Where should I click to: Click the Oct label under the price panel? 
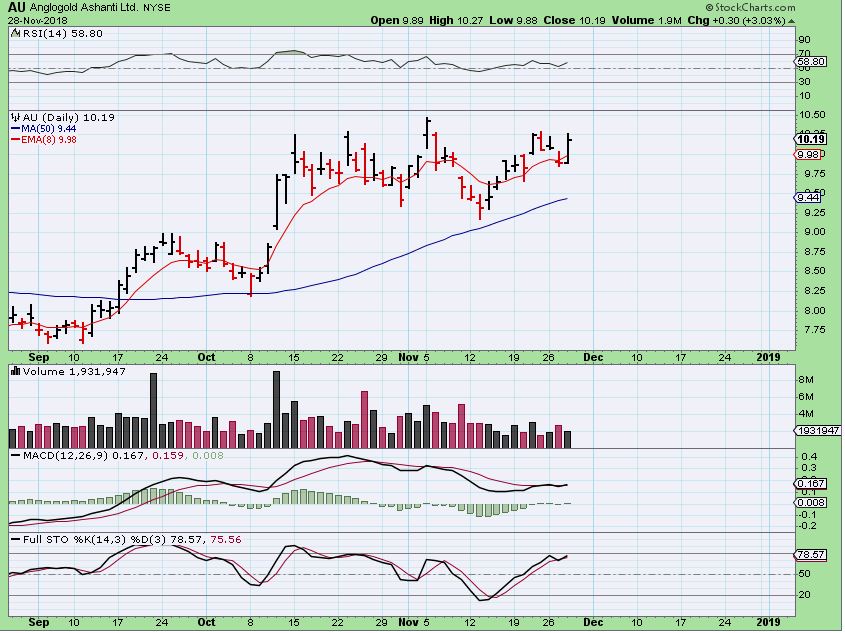[206, 357]
